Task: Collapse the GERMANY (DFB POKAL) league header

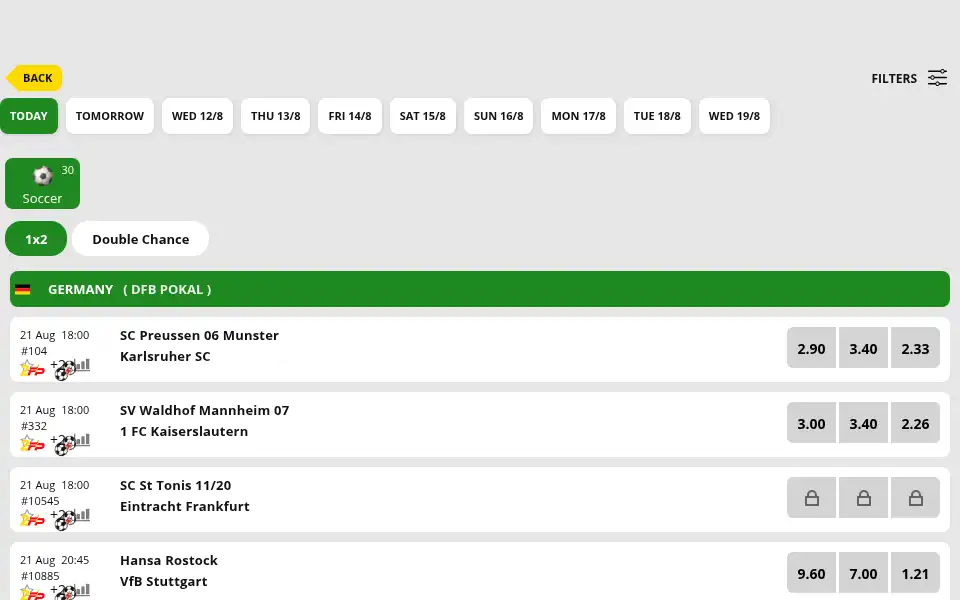Action: pos(479,289)
